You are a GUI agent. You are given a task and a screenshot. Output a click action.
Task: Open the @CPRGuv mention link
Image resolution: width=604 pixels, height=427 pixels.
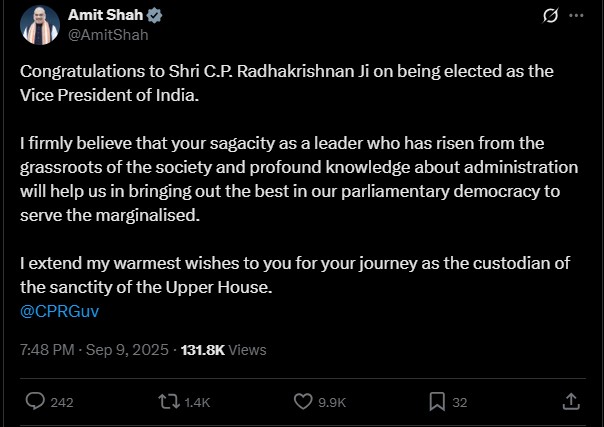point(59,310)
